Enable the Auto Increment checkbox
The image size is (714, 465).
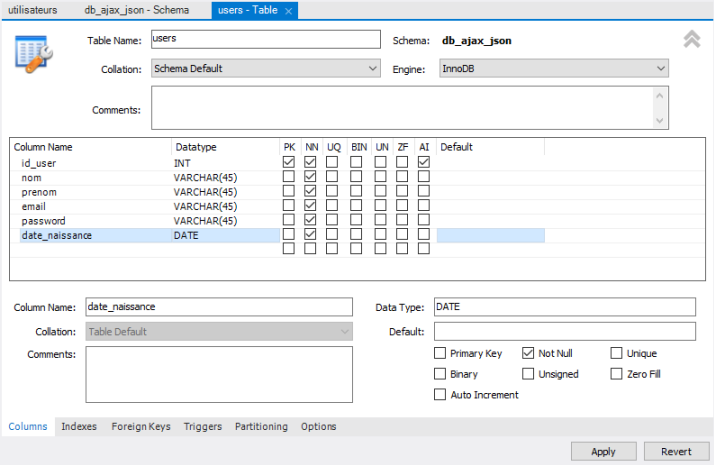(x=440, y=394)
